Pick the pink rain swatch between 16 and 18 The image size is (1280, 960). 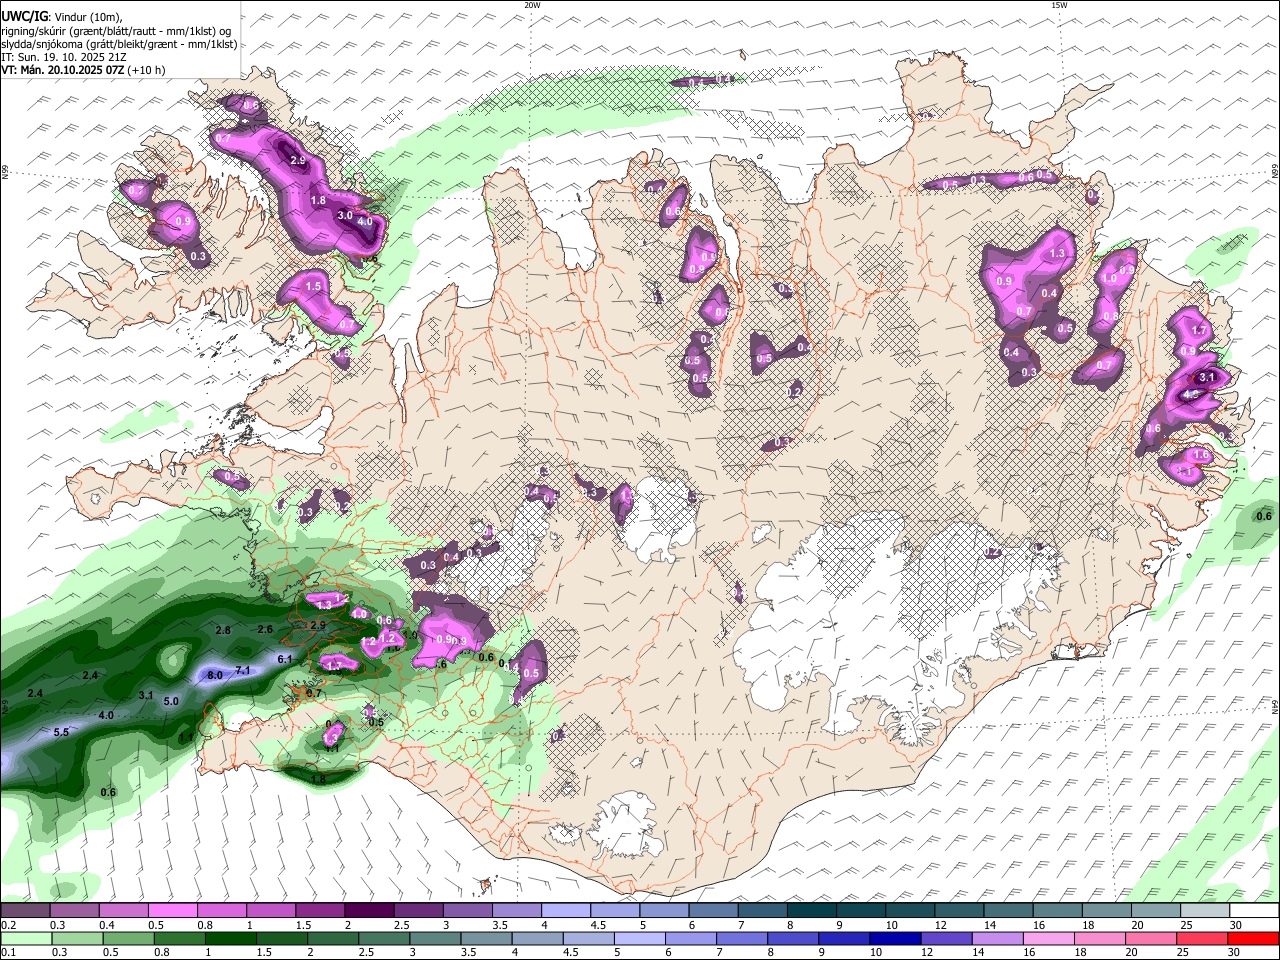pos(1051,938)
